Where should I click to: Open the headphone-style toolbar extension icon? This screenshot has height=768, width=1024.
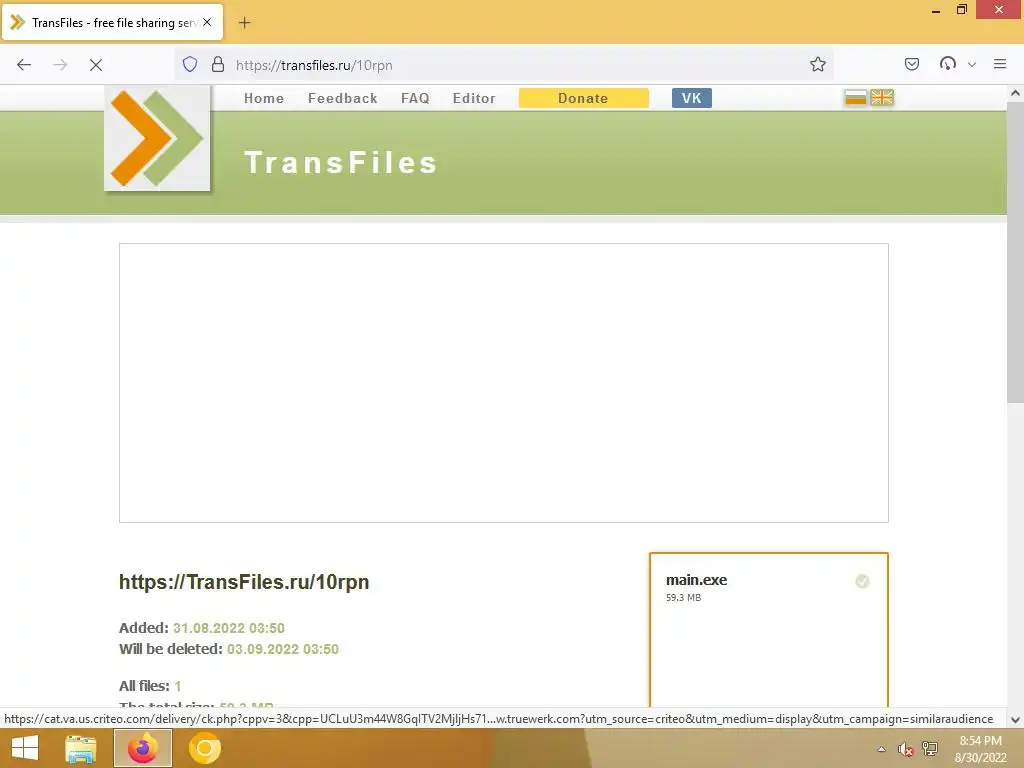coord(948,64)
